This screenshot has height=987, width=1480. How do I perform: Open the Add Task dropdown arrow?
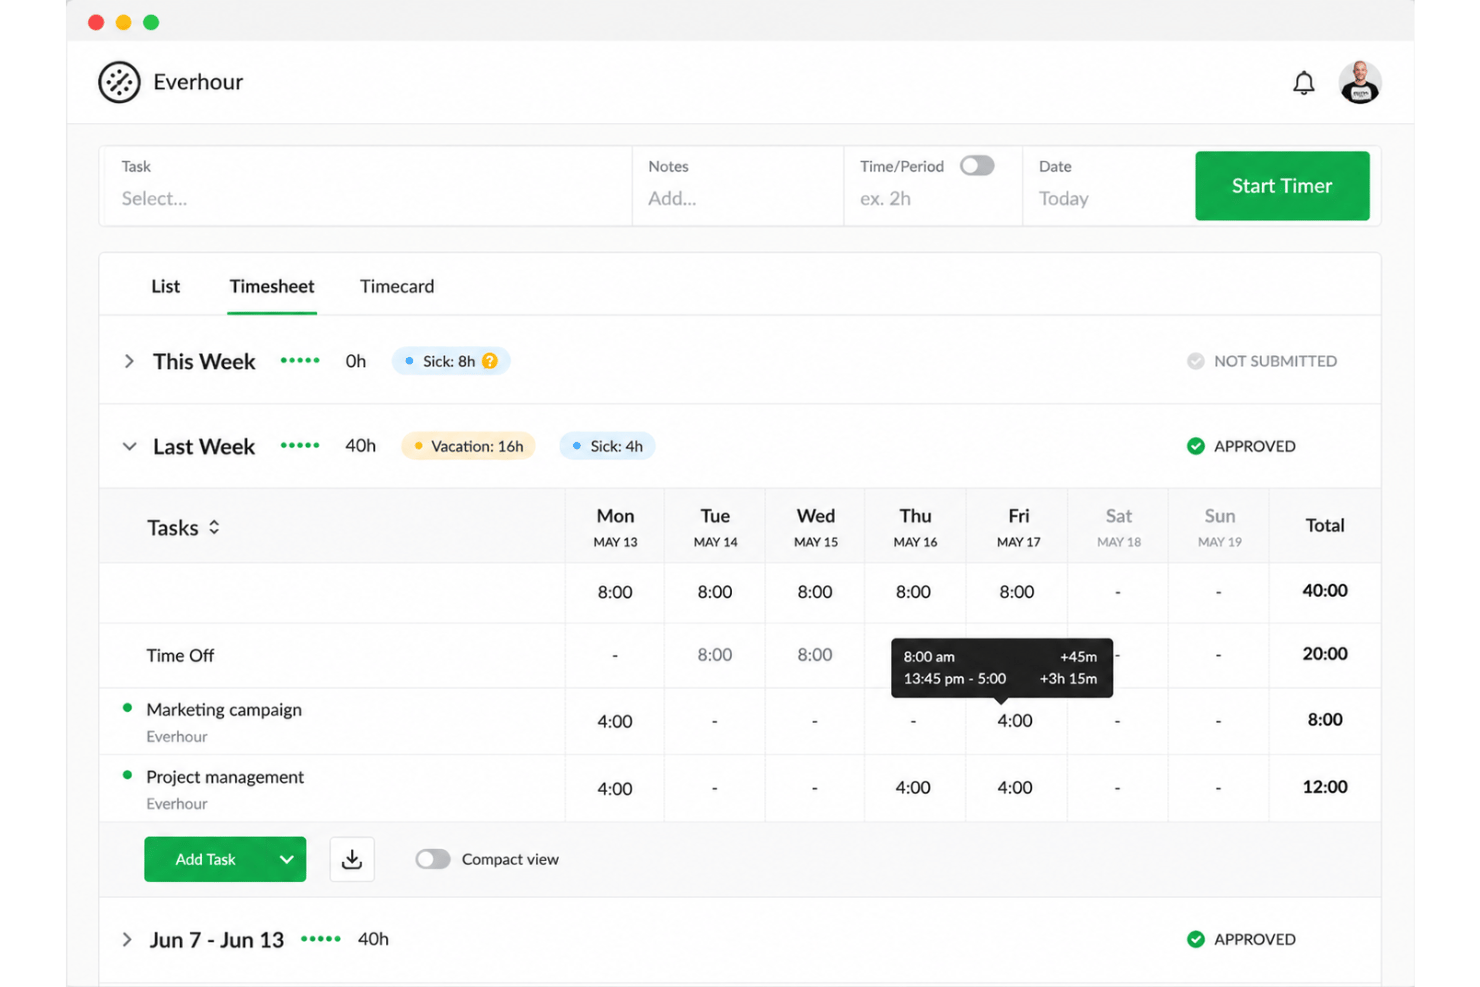(286, 859)
